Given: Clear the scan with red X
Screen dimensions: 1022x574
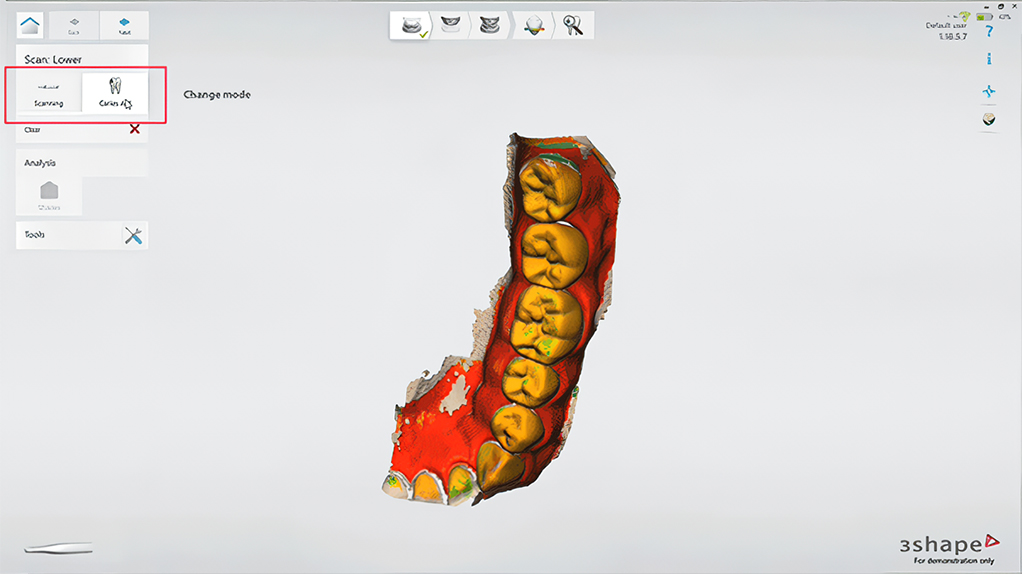Looking at the screenshot, I should [x=134, y=129].
